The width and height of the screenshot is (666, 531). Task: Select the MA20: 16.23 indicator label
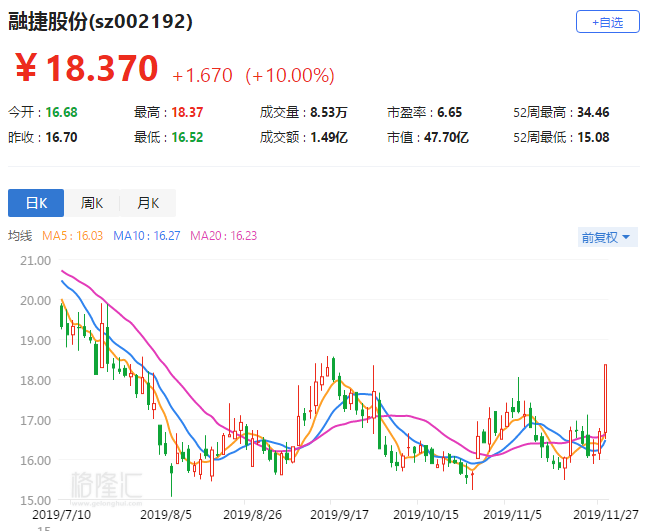click(223, 236)
